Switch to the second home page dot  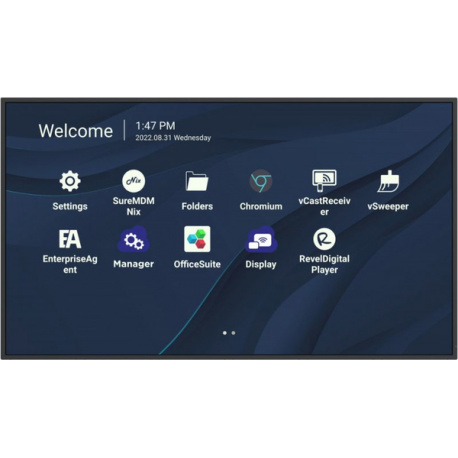[233, 333]
